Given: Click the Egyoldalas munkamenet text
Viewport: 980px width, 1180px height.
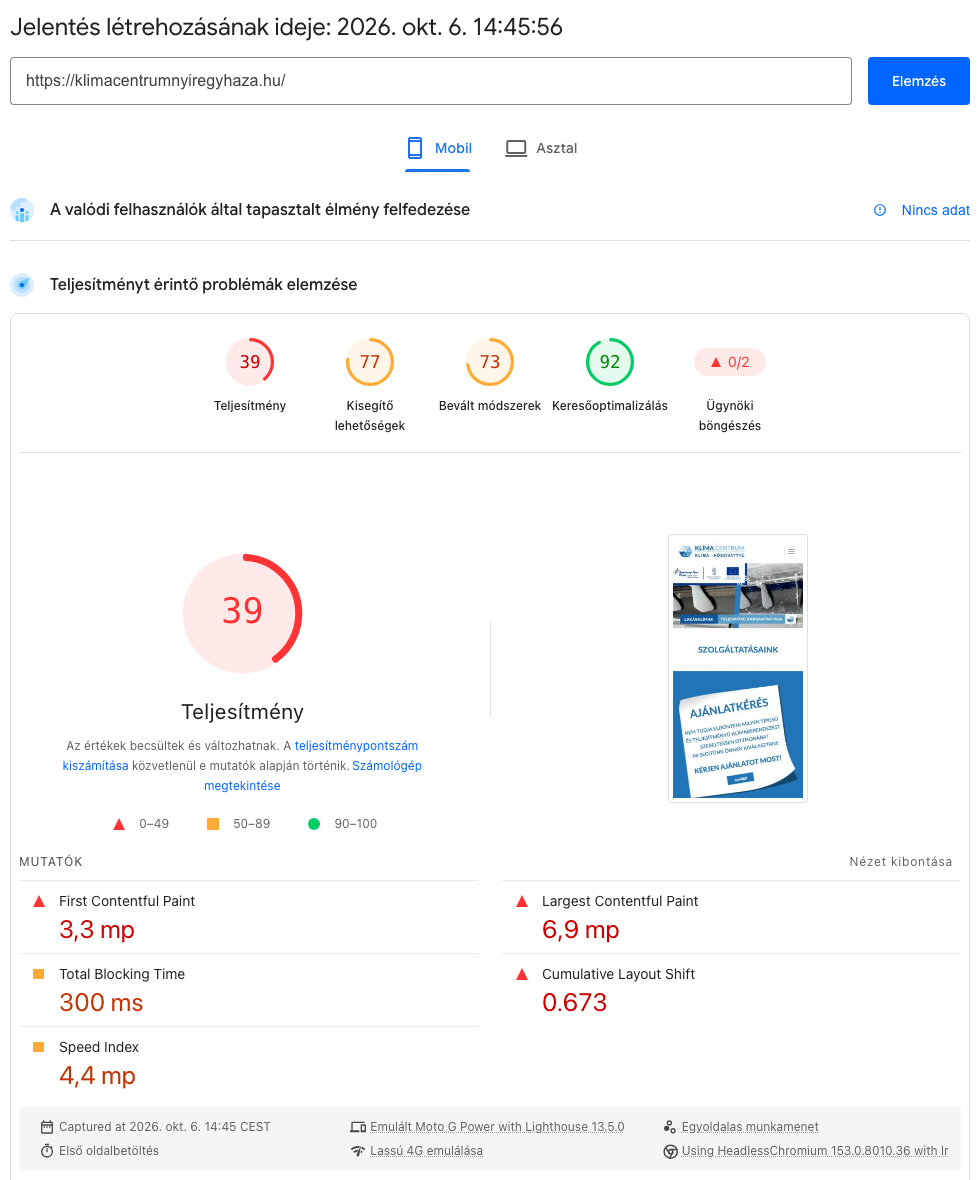Looking at the screenshot, I should pos(750,1127).
